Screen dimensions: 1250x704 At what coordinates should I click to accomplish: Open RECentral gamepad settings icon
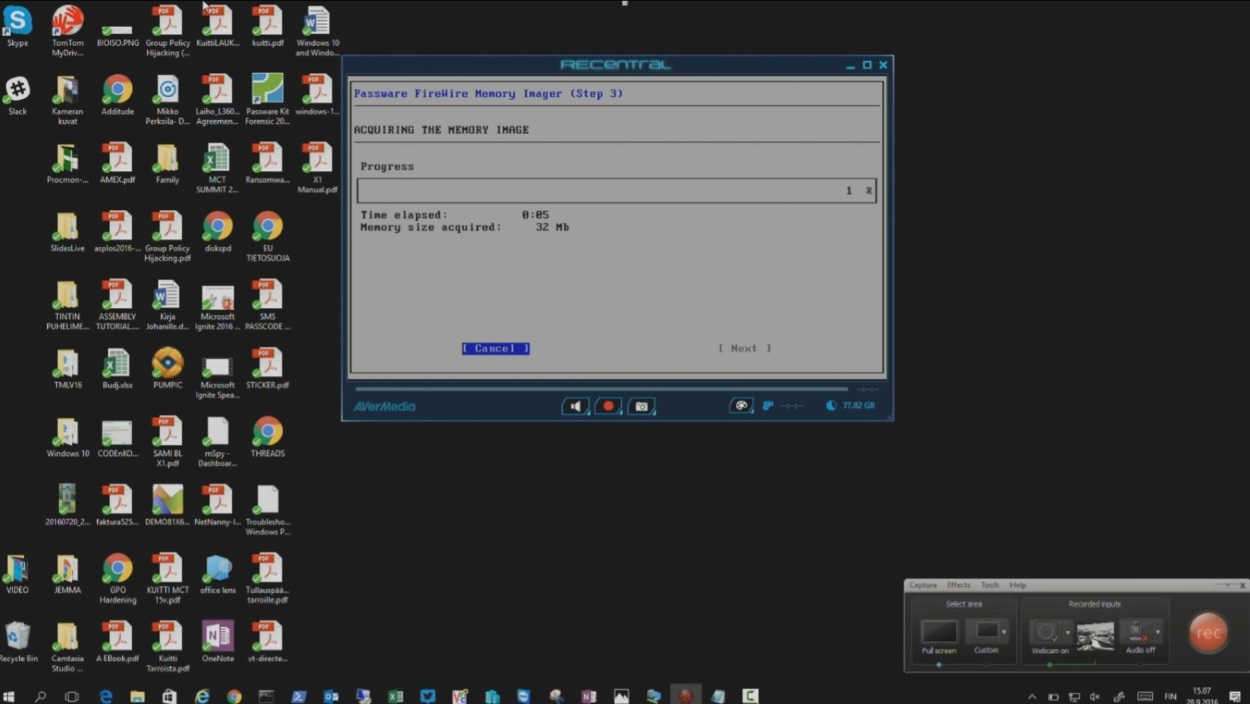point(741,406)
